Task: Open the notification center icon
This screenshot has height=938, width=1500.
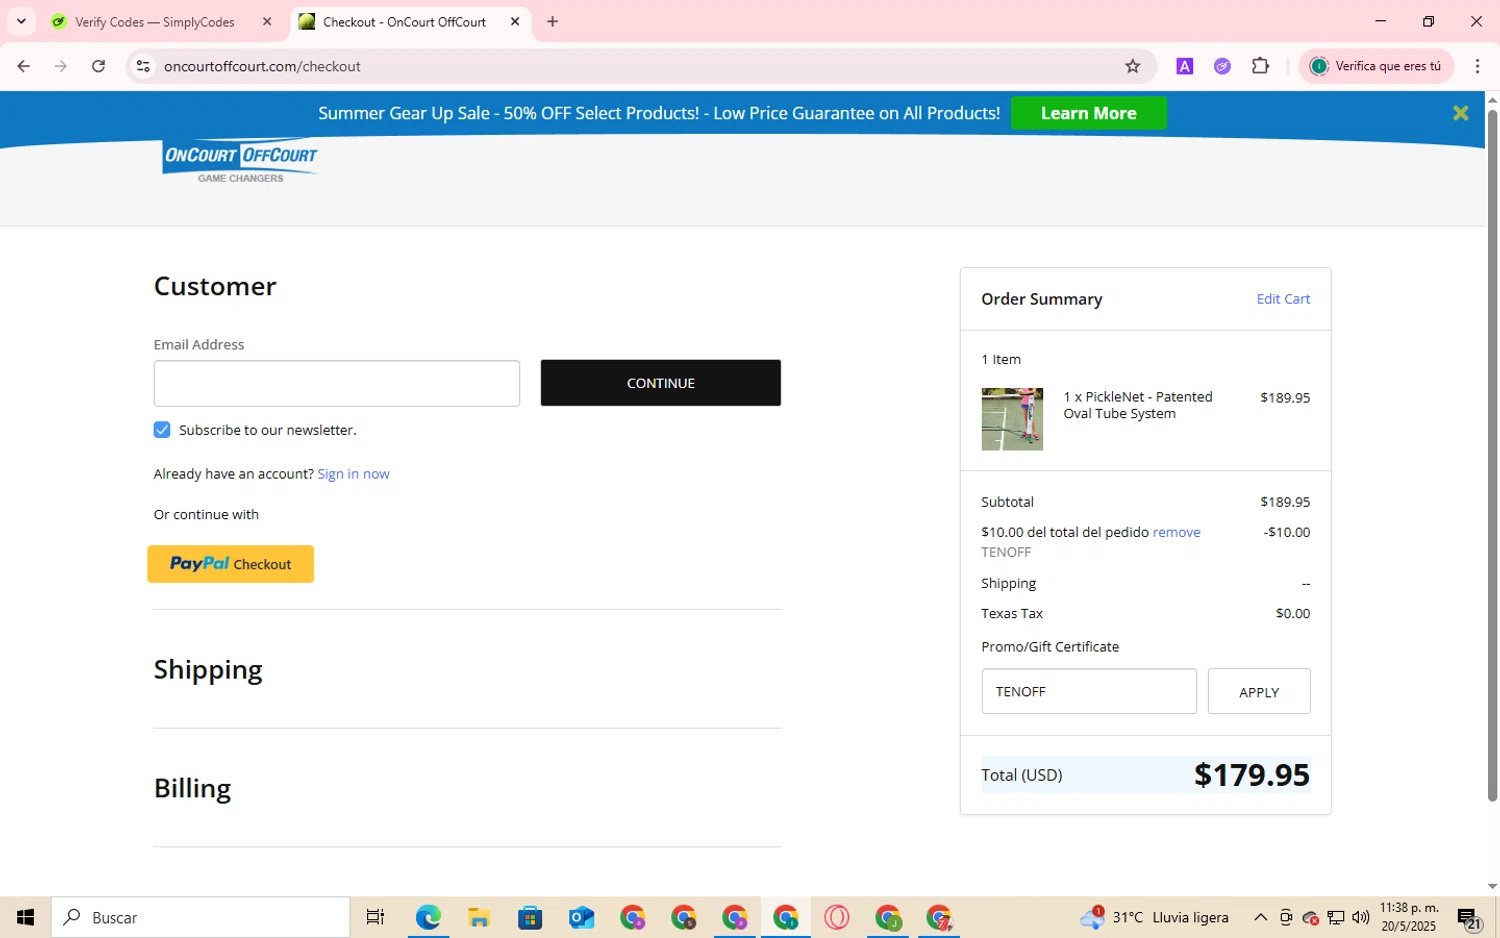Action: pos(1469,917)
